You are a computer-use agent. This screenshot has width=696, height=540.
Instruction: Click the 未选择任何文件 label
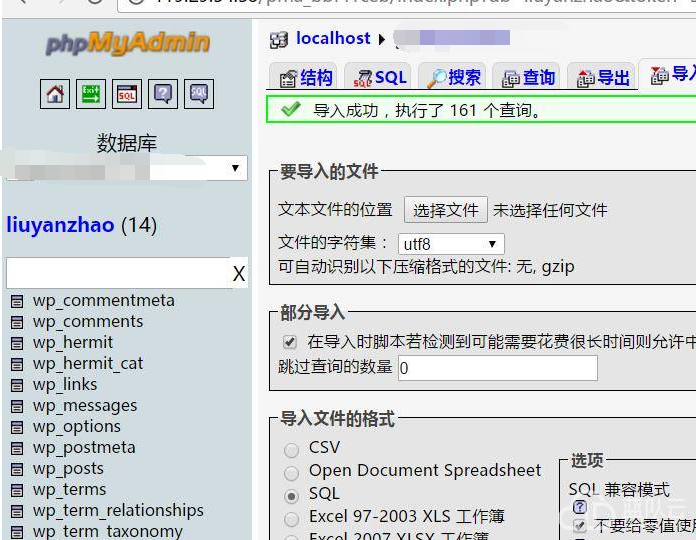coord(550,210)
